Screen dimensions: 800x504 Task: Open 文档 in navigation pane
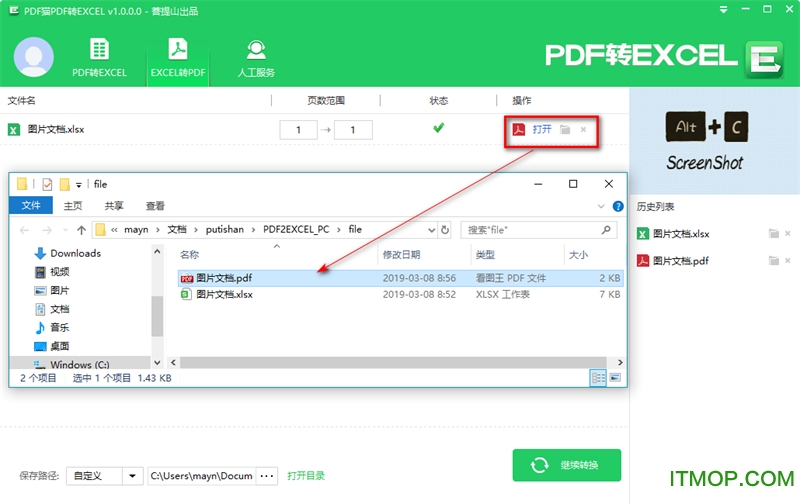coord(52,309)
